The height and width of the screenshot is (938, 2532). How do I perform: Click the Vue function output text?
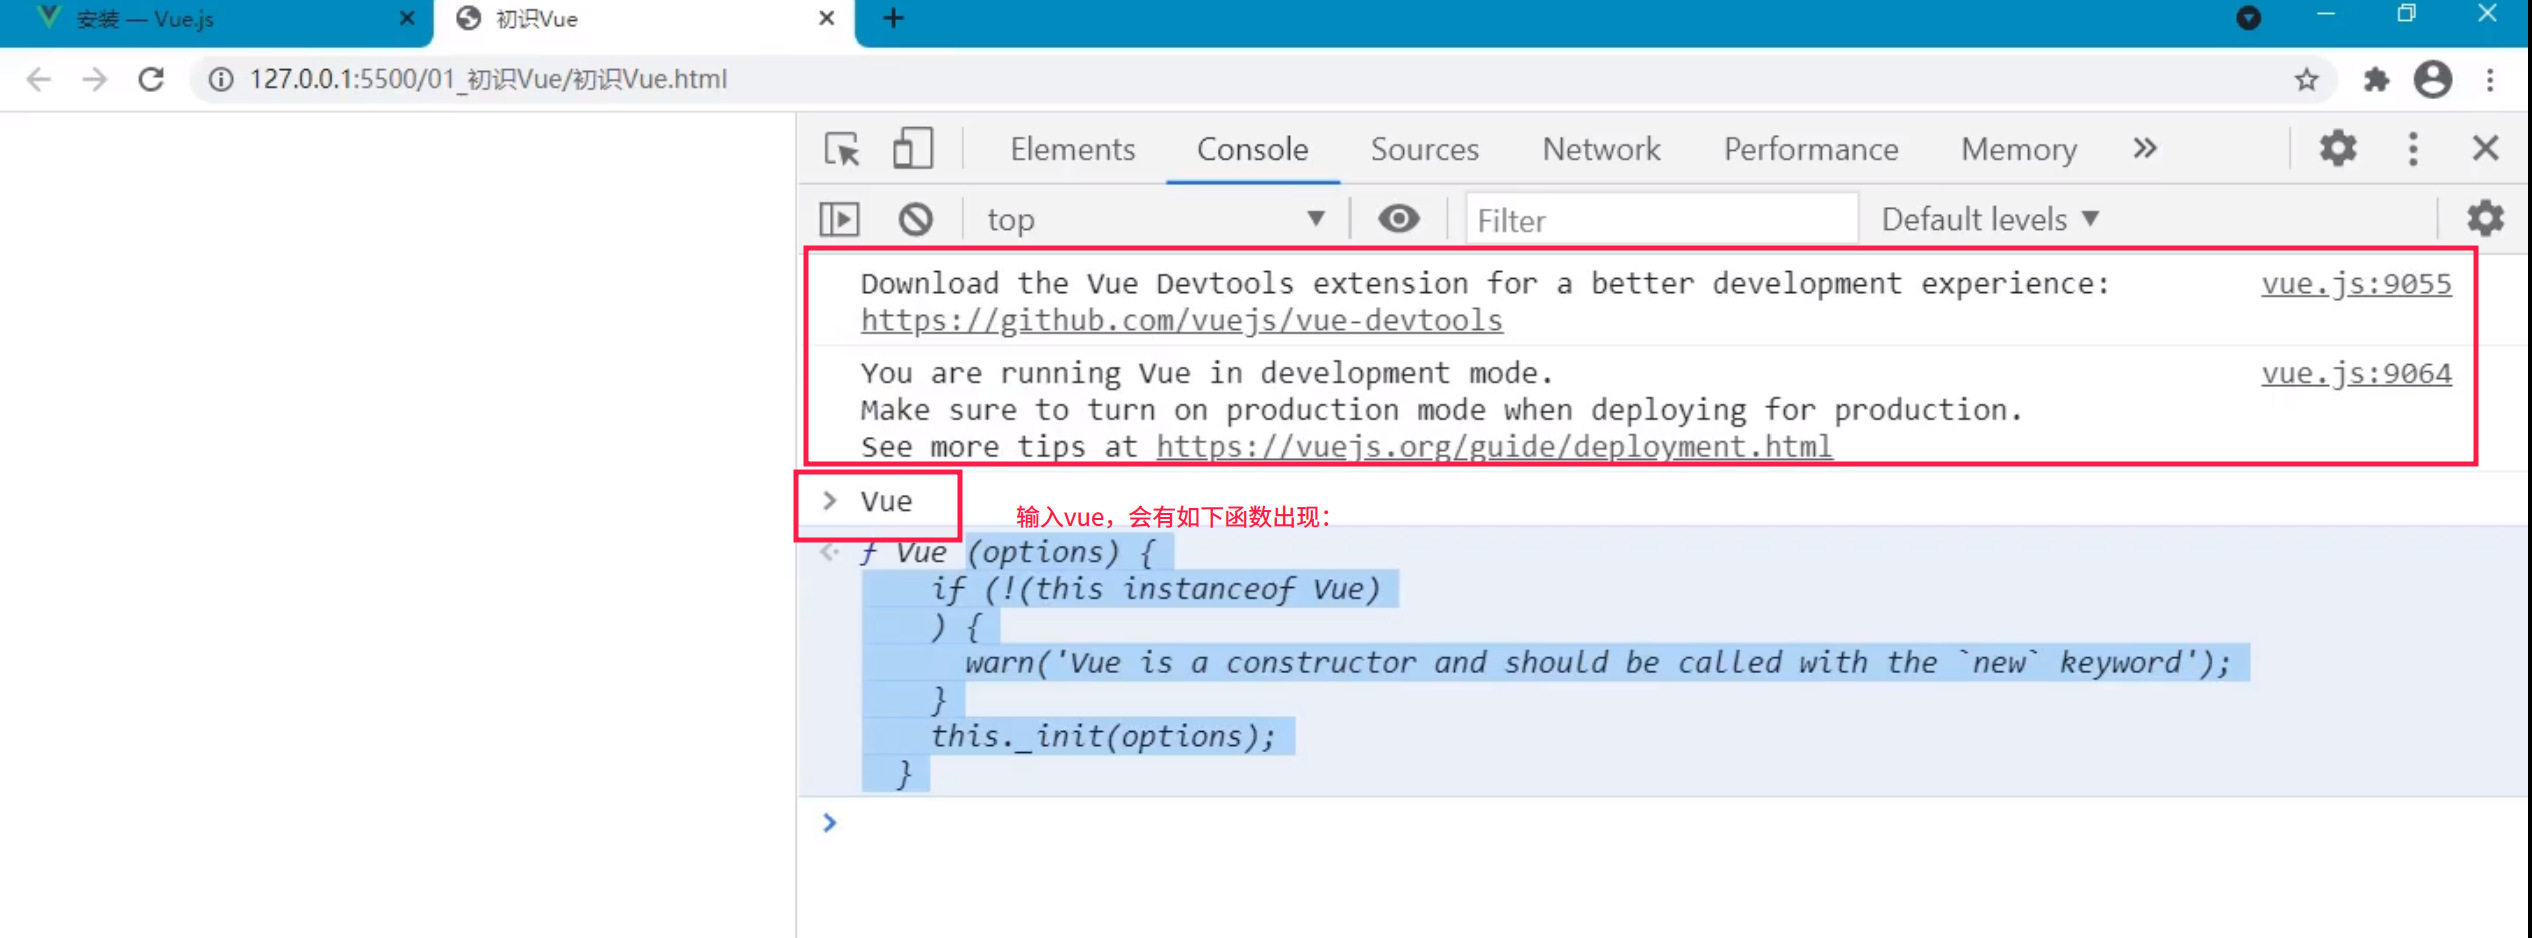click(1555, 663)
